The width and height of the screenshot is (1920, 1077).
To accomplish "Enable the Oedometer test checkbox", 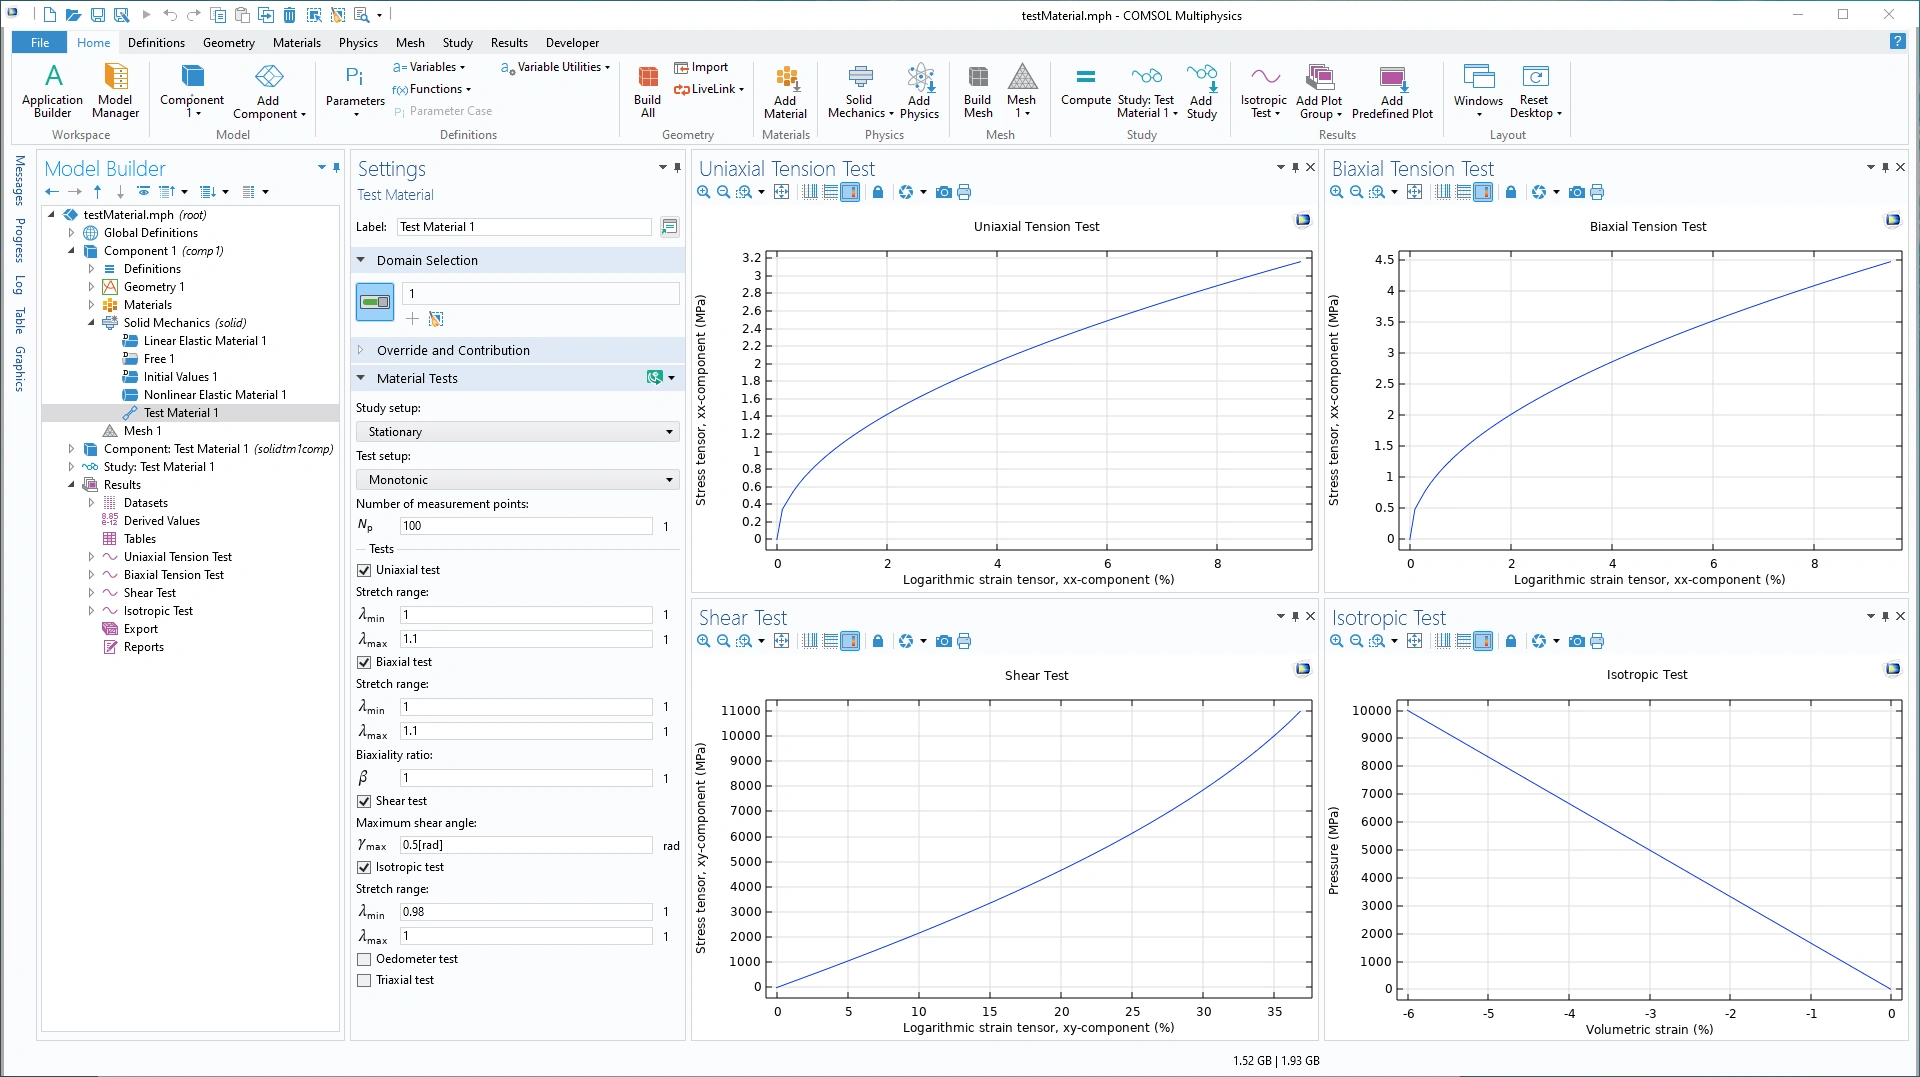I will [x=364, y=959].
